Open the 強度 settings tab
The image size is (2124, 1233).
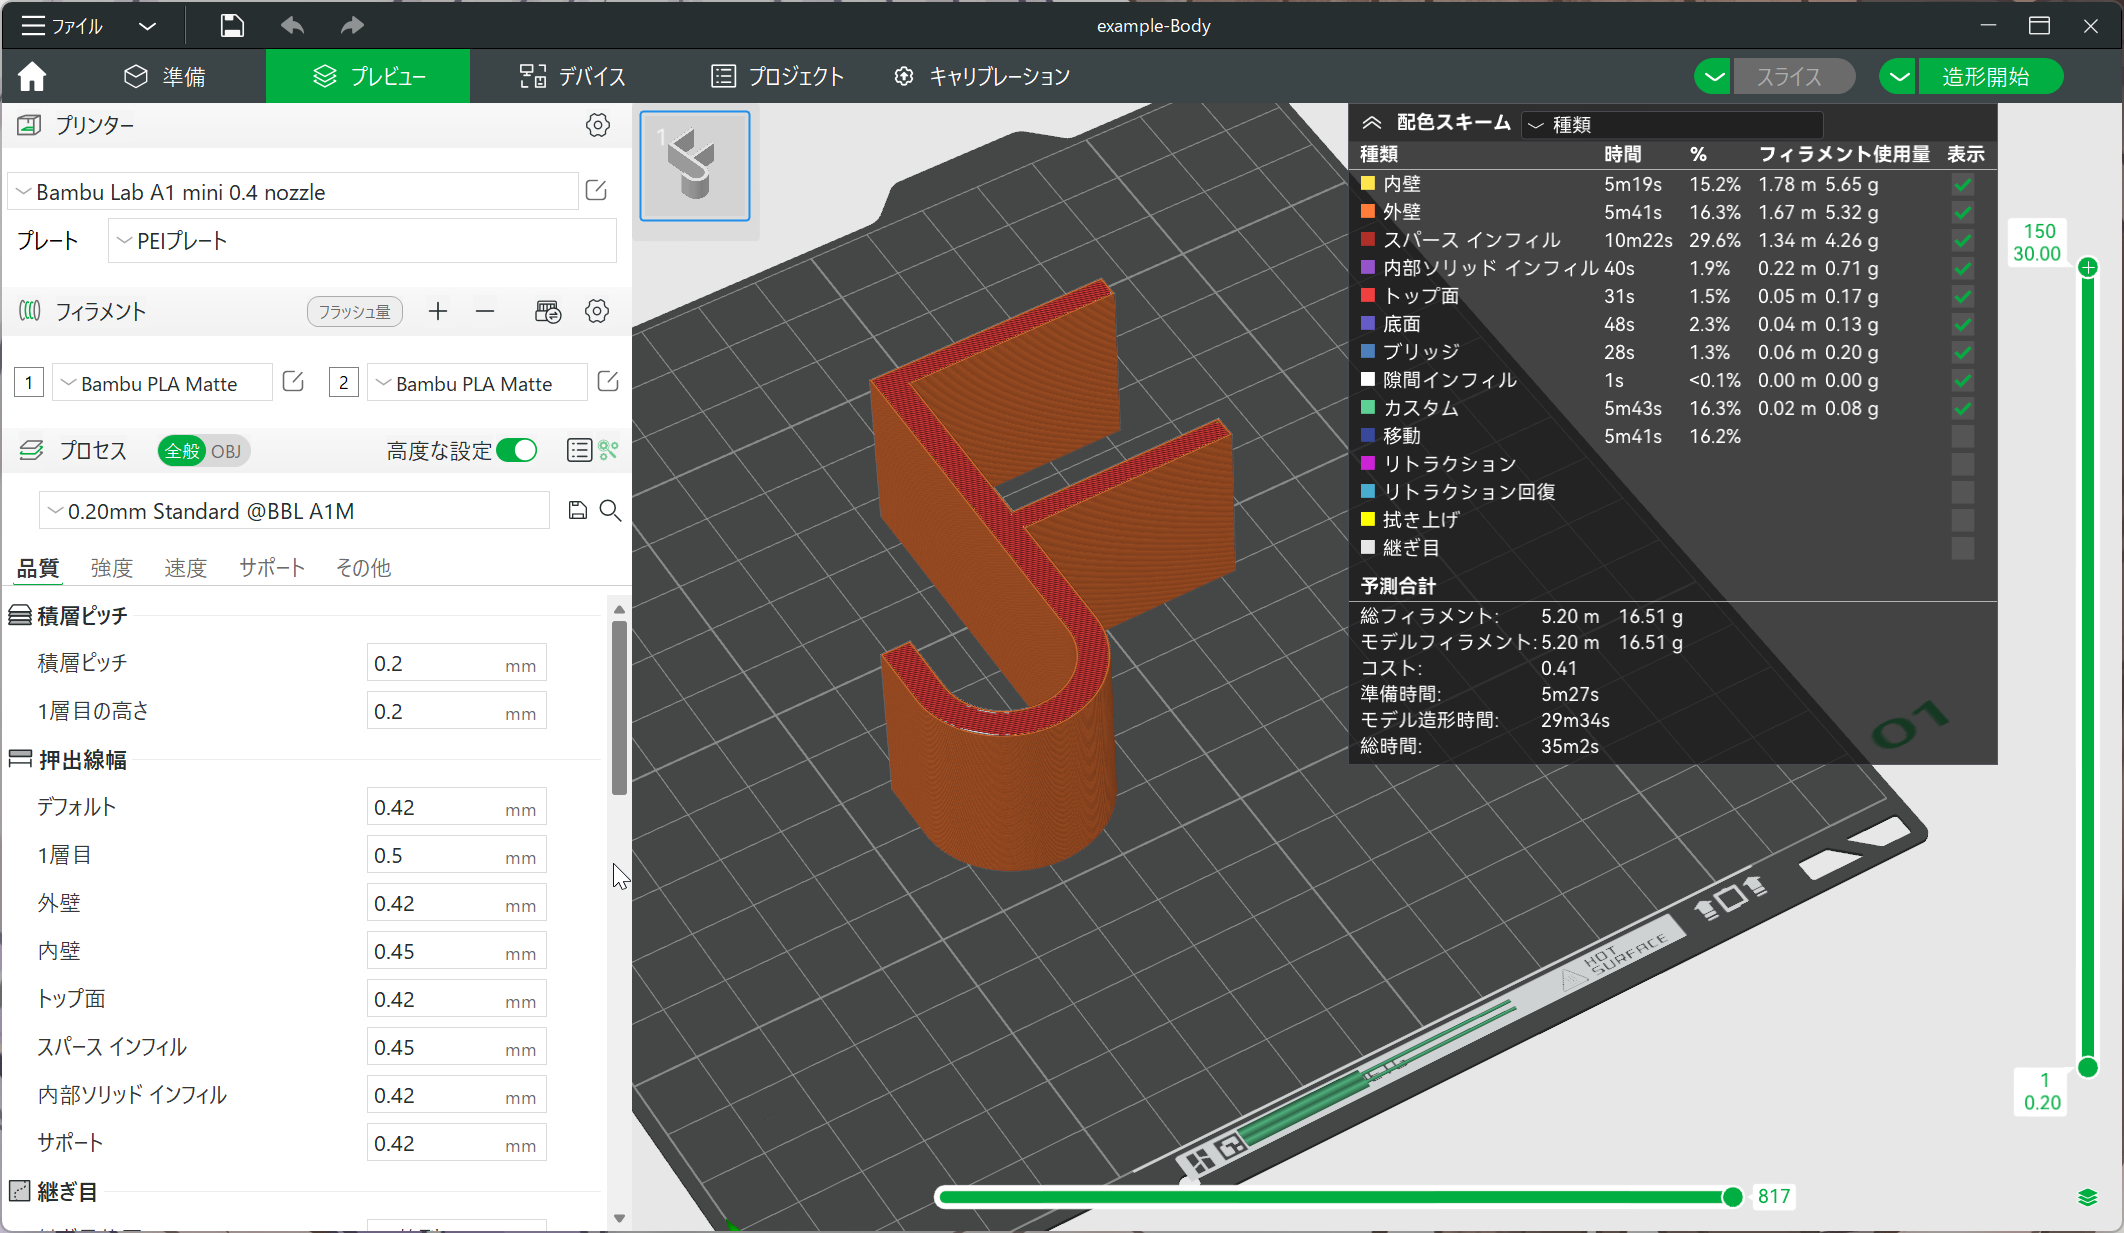[x=111, y=568]
